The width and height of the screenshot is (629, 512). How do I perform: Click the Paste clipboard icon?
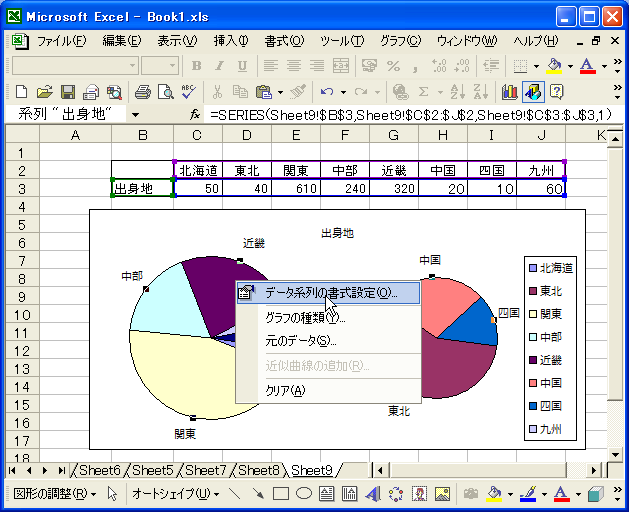coord(264,92)
